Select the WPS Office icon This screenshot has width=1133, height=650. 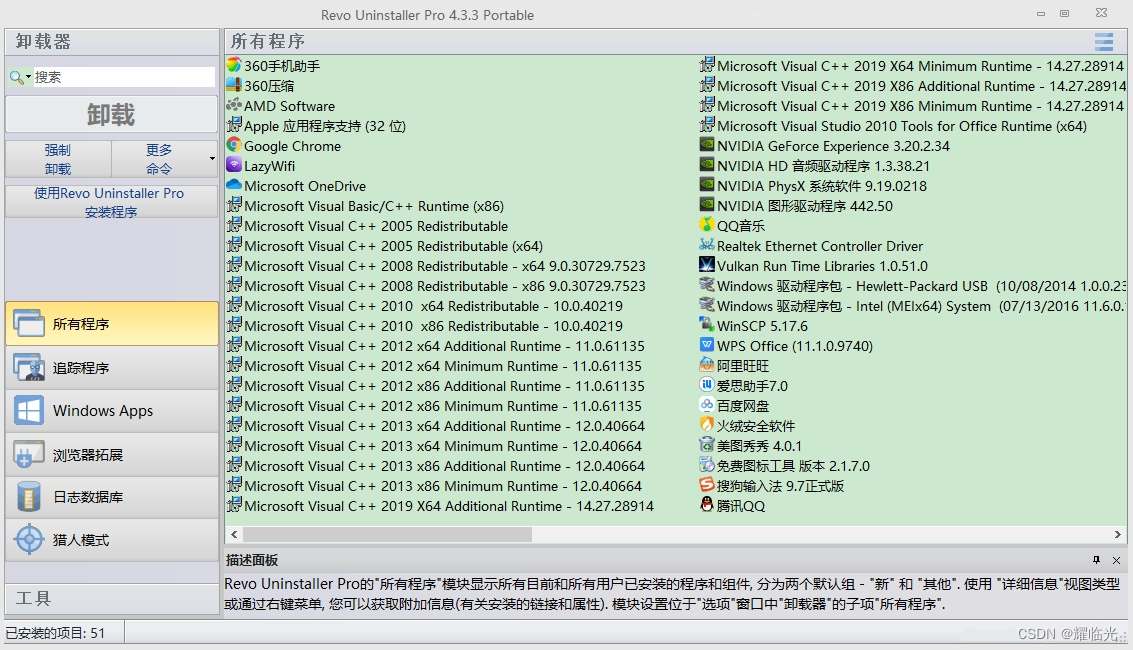click(707, 345)
